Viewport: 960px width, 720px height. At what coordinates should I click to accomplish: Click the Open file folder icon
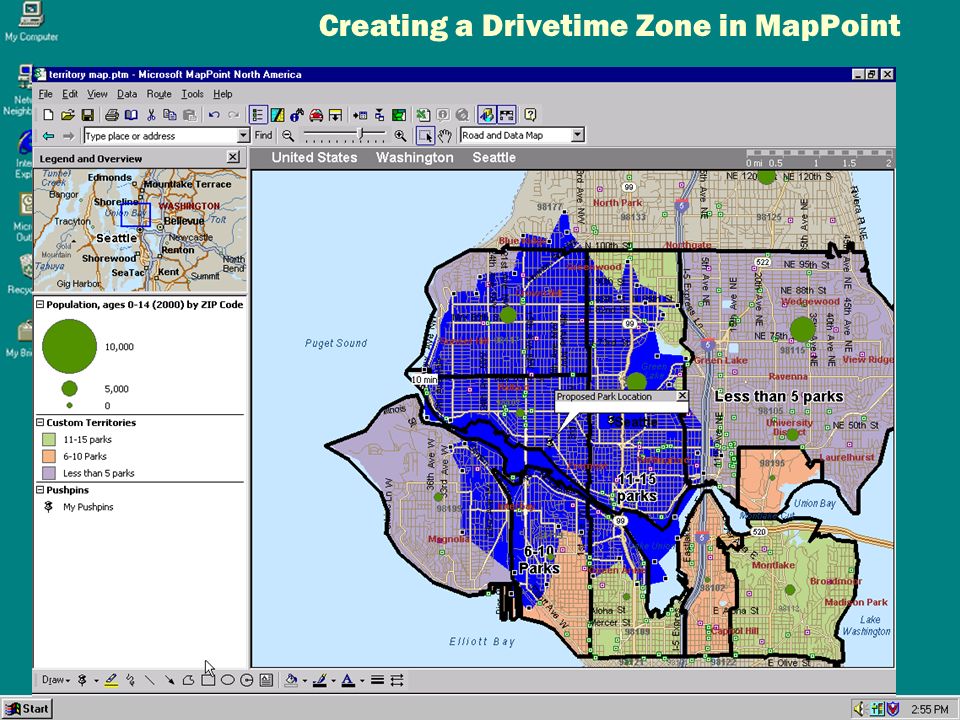pyautogui.click(x=67, y=115)
